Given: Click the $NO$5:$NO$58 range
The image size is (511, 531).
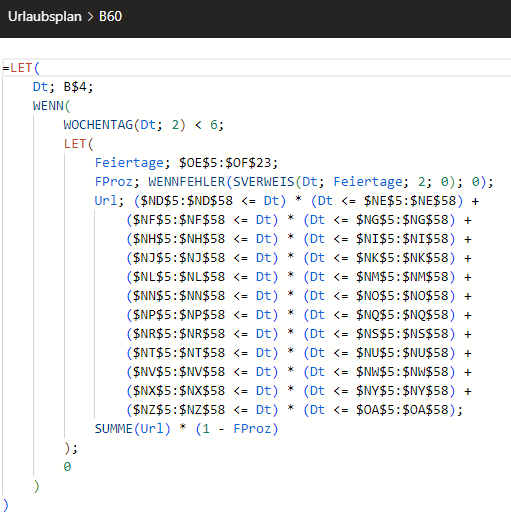Looking at the screenshot, I should pos(402,296).
